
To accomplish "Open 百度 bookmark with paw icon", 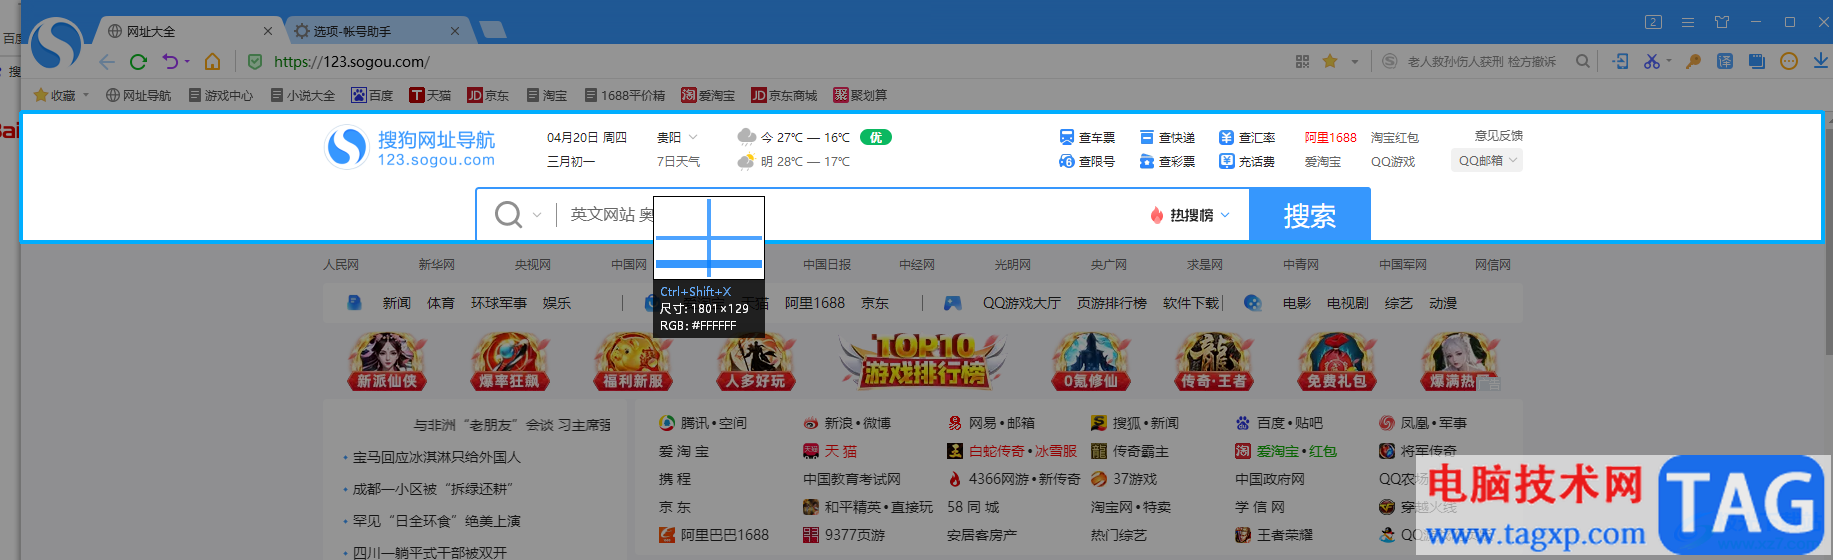I will tap(372, 95).
